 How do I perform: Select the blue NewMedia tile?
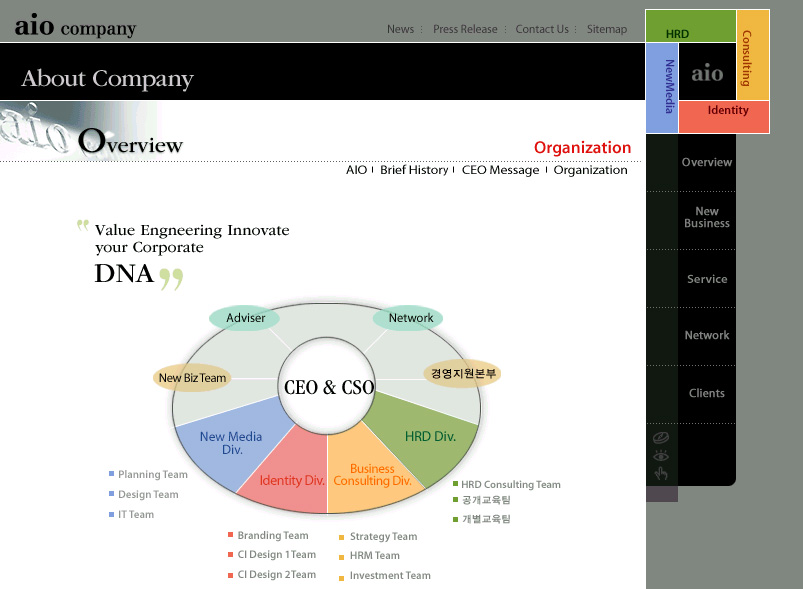pos(662,88)
